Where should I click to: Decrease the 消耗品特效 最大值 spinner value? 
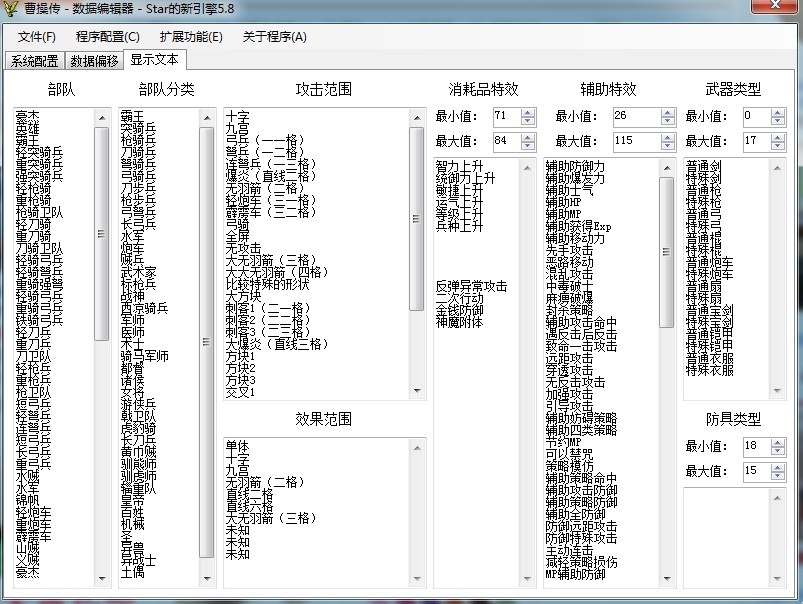point(528,146)
